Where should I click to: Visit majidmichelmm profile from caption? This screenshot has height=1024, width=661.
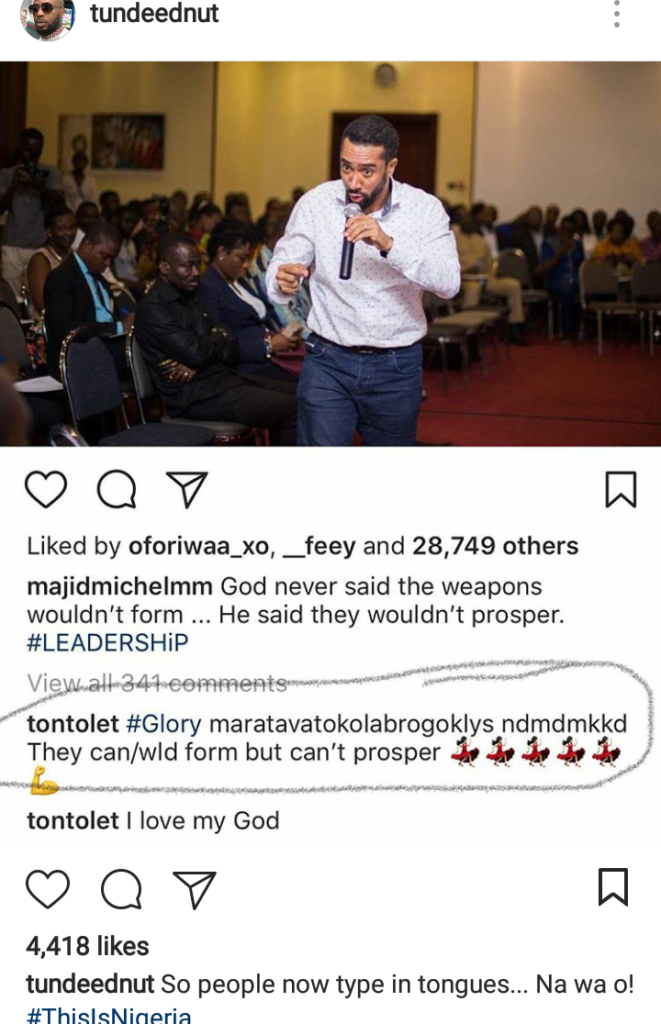tap(120, 586)
